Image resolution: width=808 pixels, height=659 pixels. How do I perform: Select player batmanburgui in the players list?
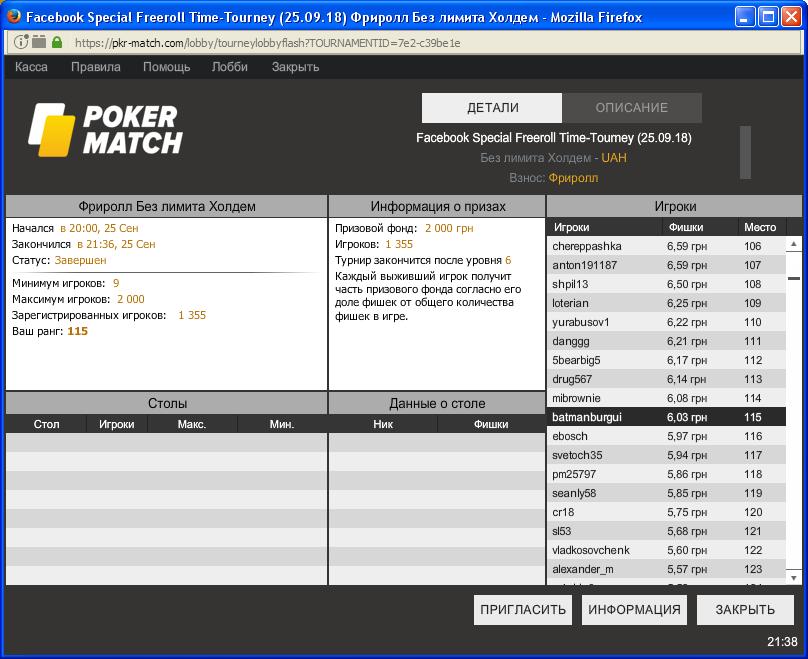[x=666, y=417]
